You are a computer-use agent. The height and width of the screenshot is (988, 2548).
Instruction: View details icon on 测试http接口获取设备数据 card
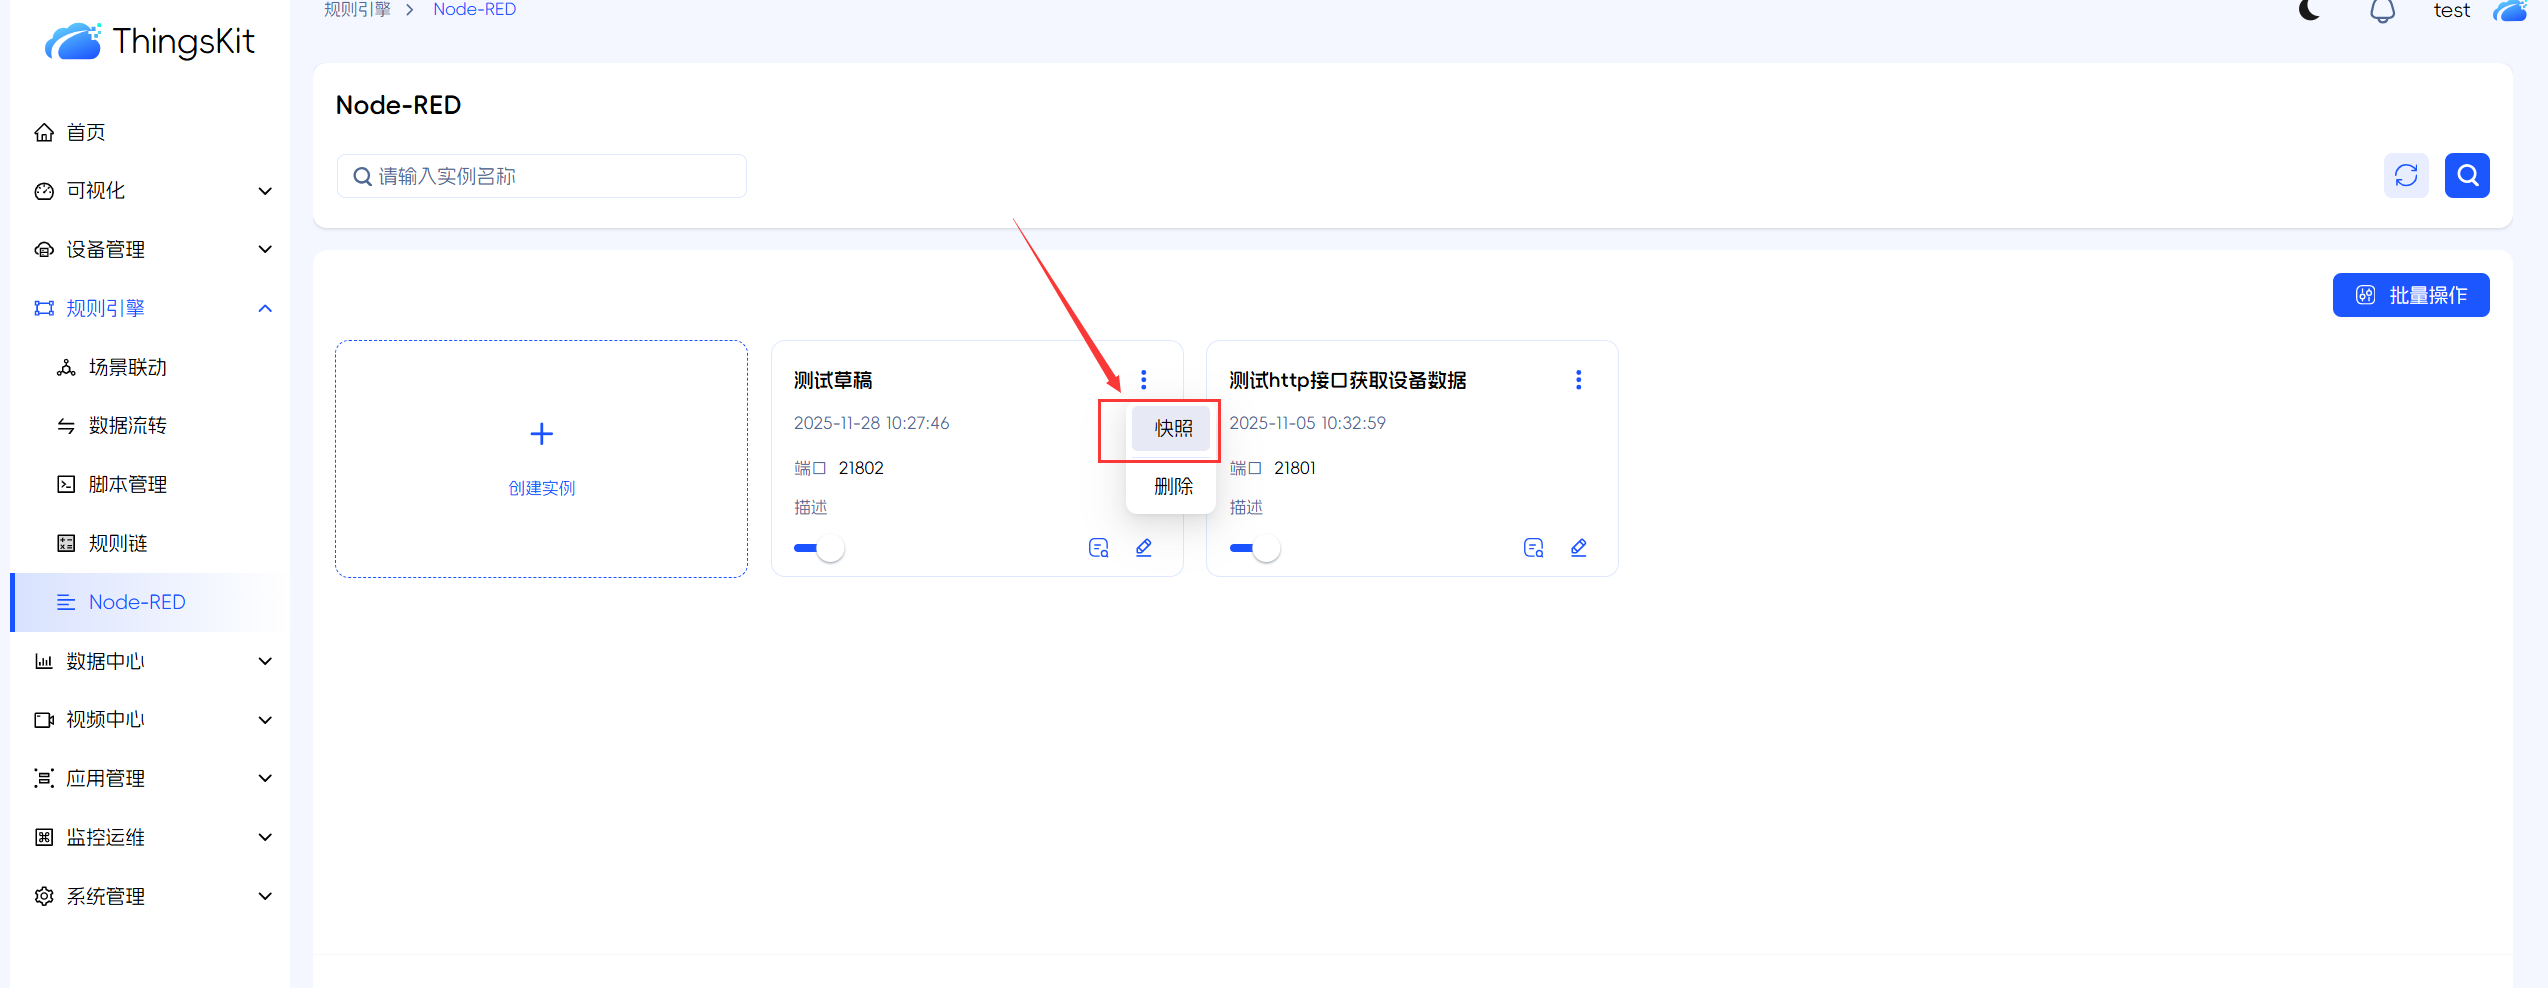click(x=1533, y=548)
